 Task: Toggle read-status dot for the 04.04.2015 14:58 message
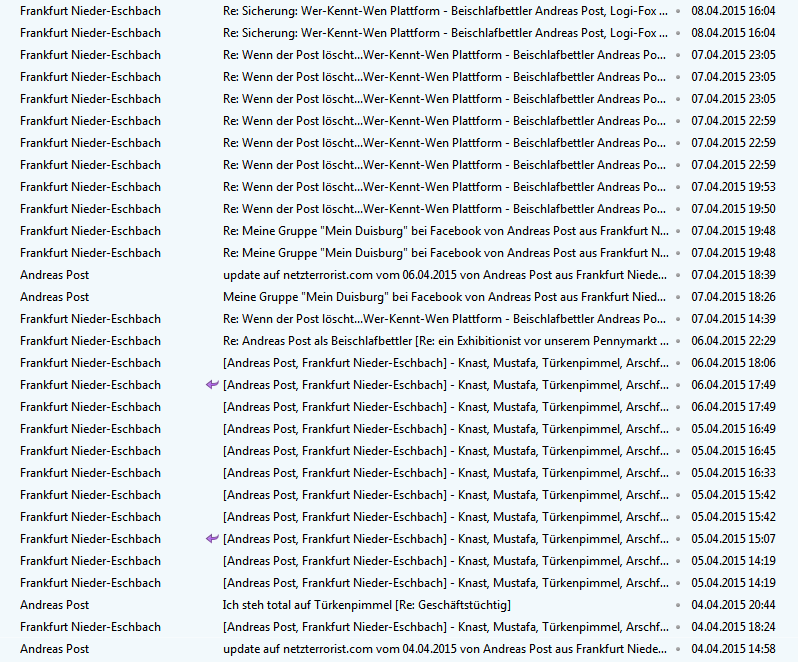pyautogui.click(x=678, y=649)
